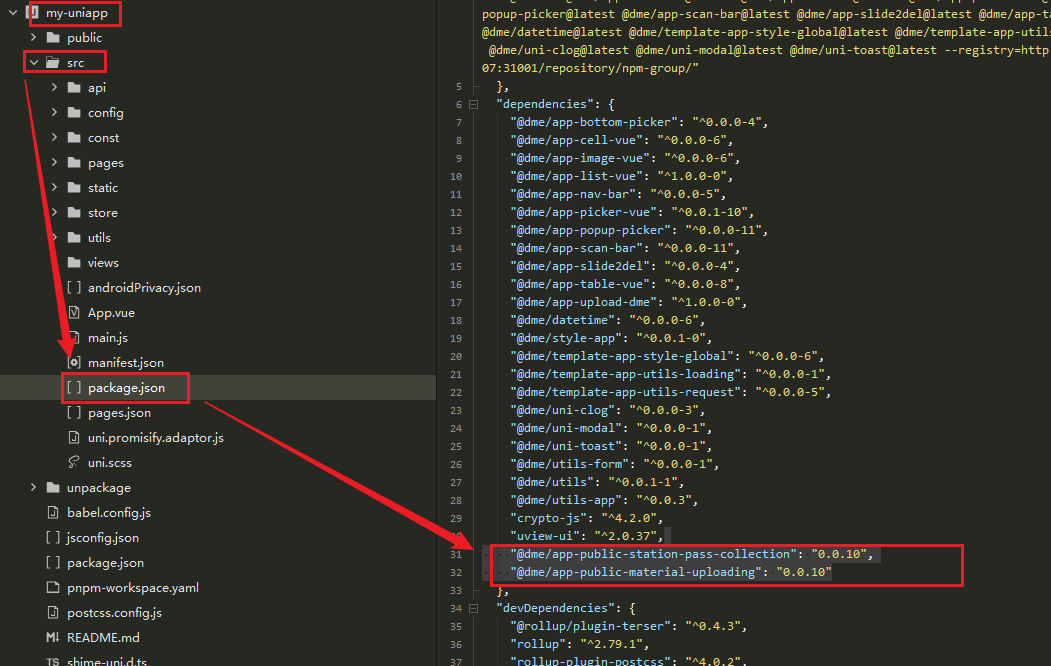The width and height of the screenshot is (1051, 666).
Task: Click the androidPrivacy.json bracket icon
Action: pyautogui.click(x=73, y=288)
